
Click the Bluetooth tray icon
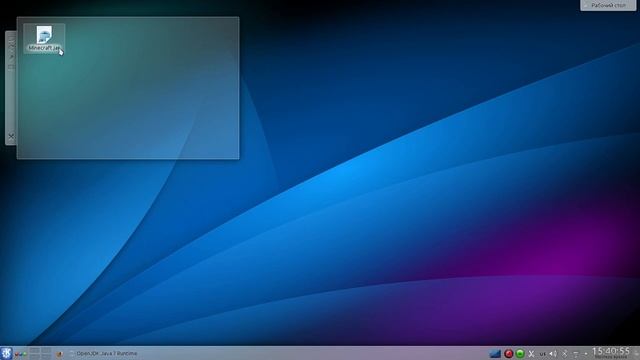coord(564,354)
